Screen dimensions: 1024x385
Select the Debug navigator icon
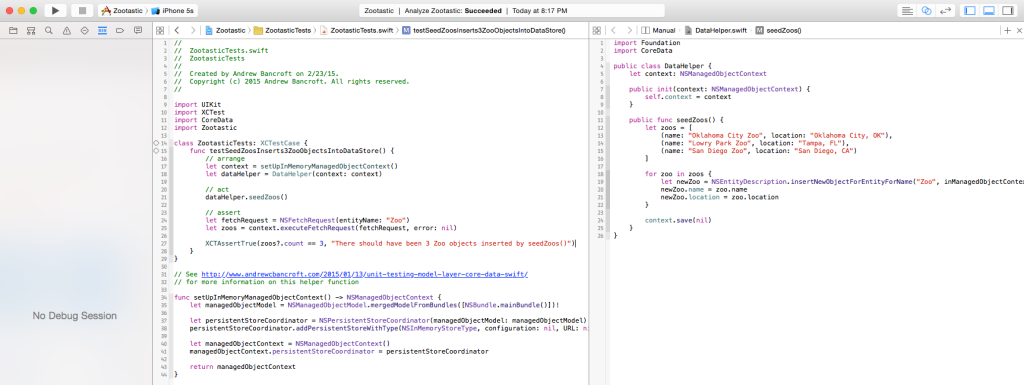coord(102,31)
